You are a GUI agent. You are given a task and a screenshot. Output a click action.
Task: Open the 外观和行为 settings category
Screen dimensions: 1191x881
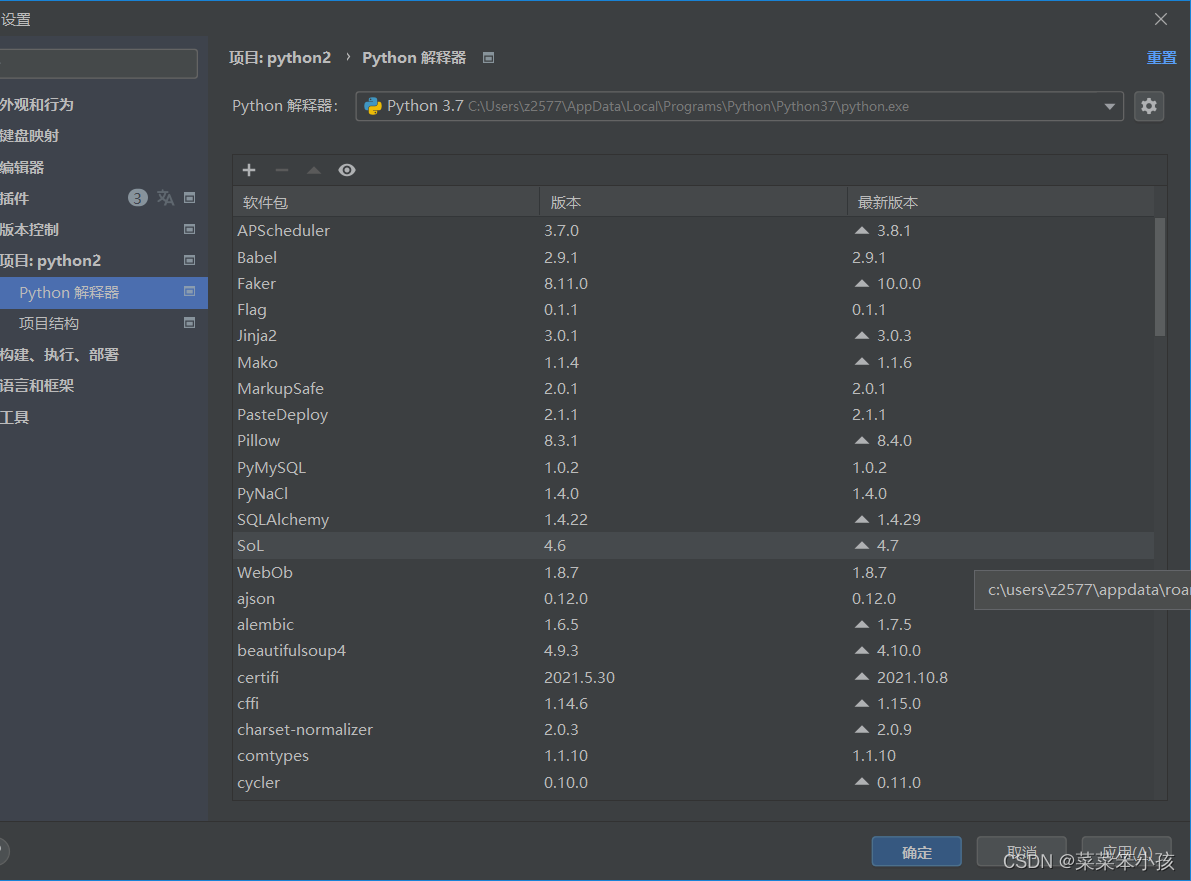pos(36,105)
